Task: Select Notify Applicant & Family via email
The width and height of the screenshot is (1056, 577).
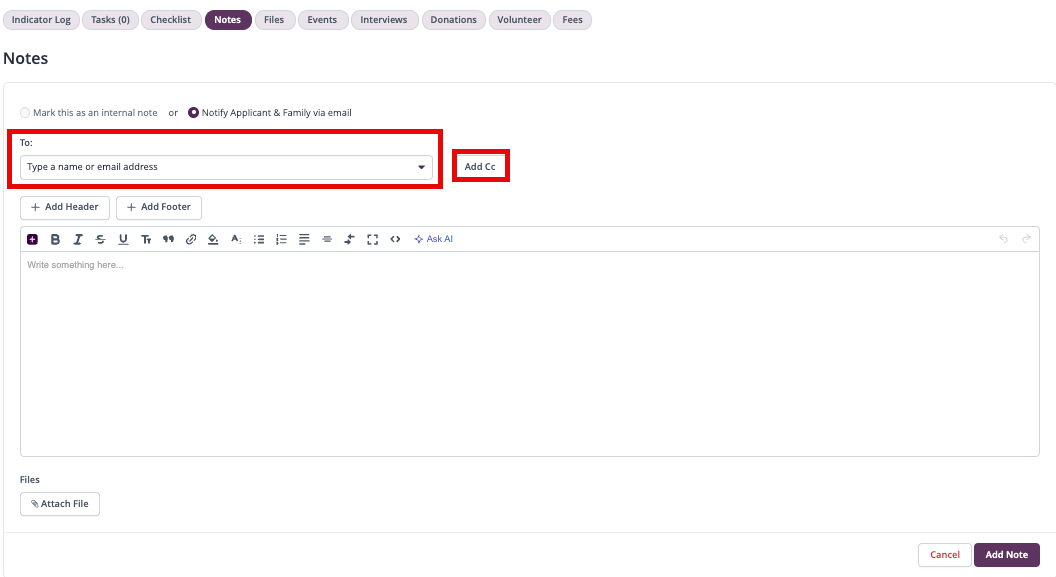Action: [x=193, y=112]
